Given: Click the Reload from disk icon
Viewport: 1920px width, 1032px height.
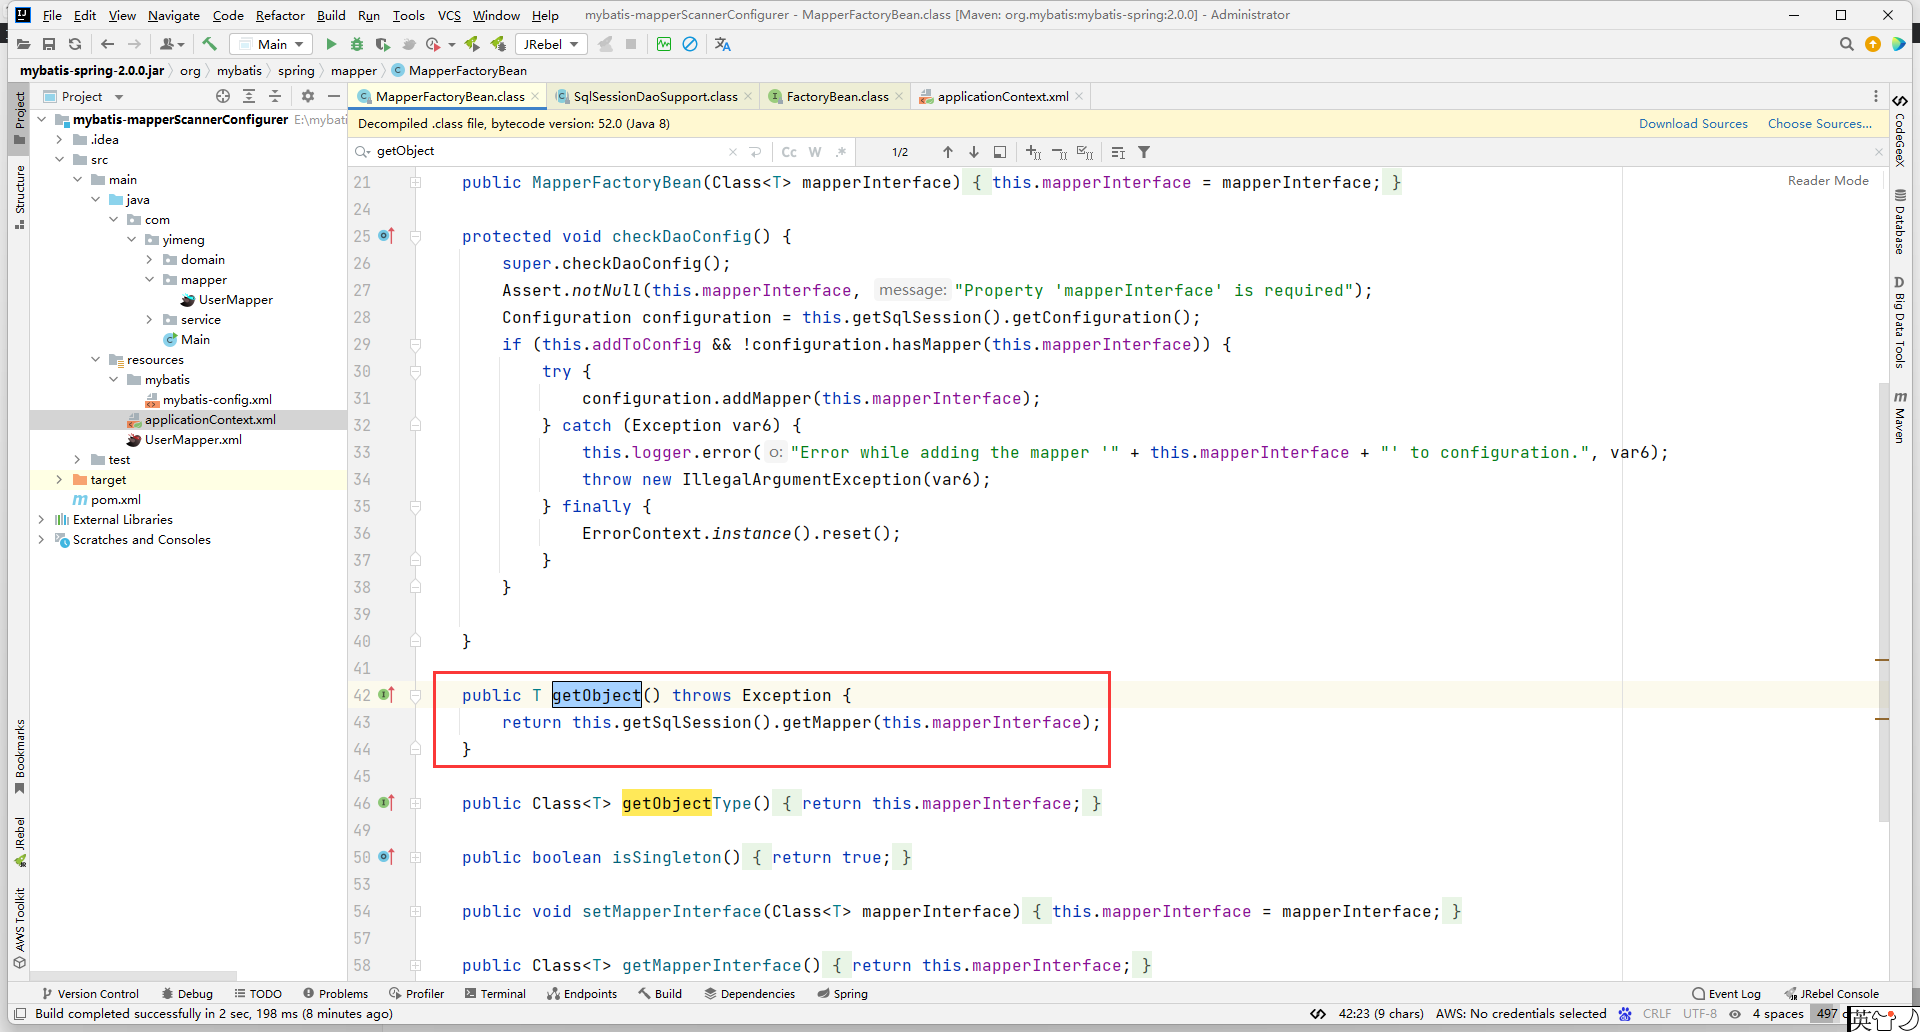Looking at the screenshot, I should (75, 44).
